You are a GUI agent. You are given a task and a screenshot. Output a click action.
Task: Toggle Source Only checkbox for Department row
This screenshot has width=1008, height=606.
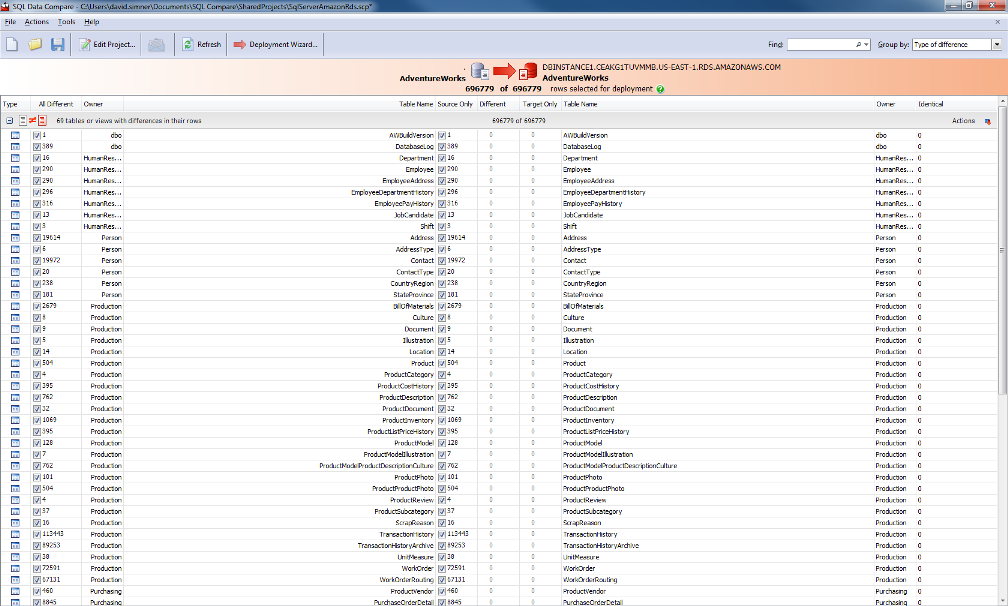point(442,158)
